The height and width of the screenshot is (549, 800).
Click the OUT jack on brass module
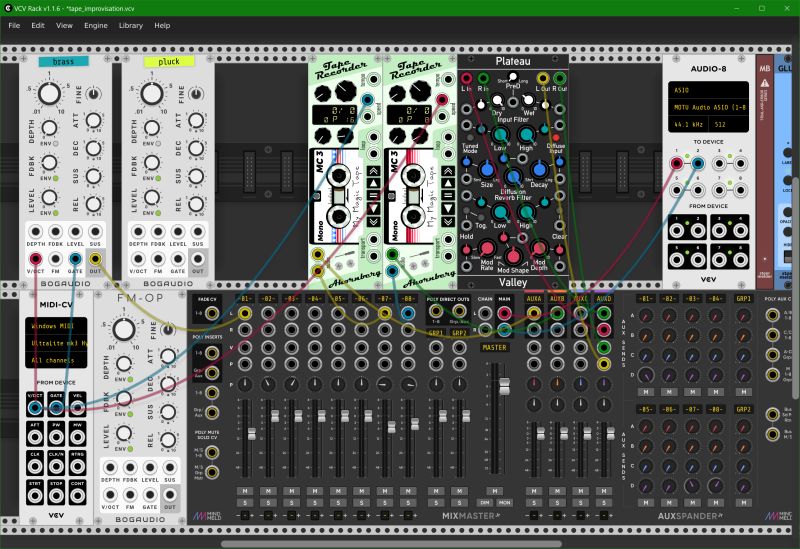(x=95, y=259)
